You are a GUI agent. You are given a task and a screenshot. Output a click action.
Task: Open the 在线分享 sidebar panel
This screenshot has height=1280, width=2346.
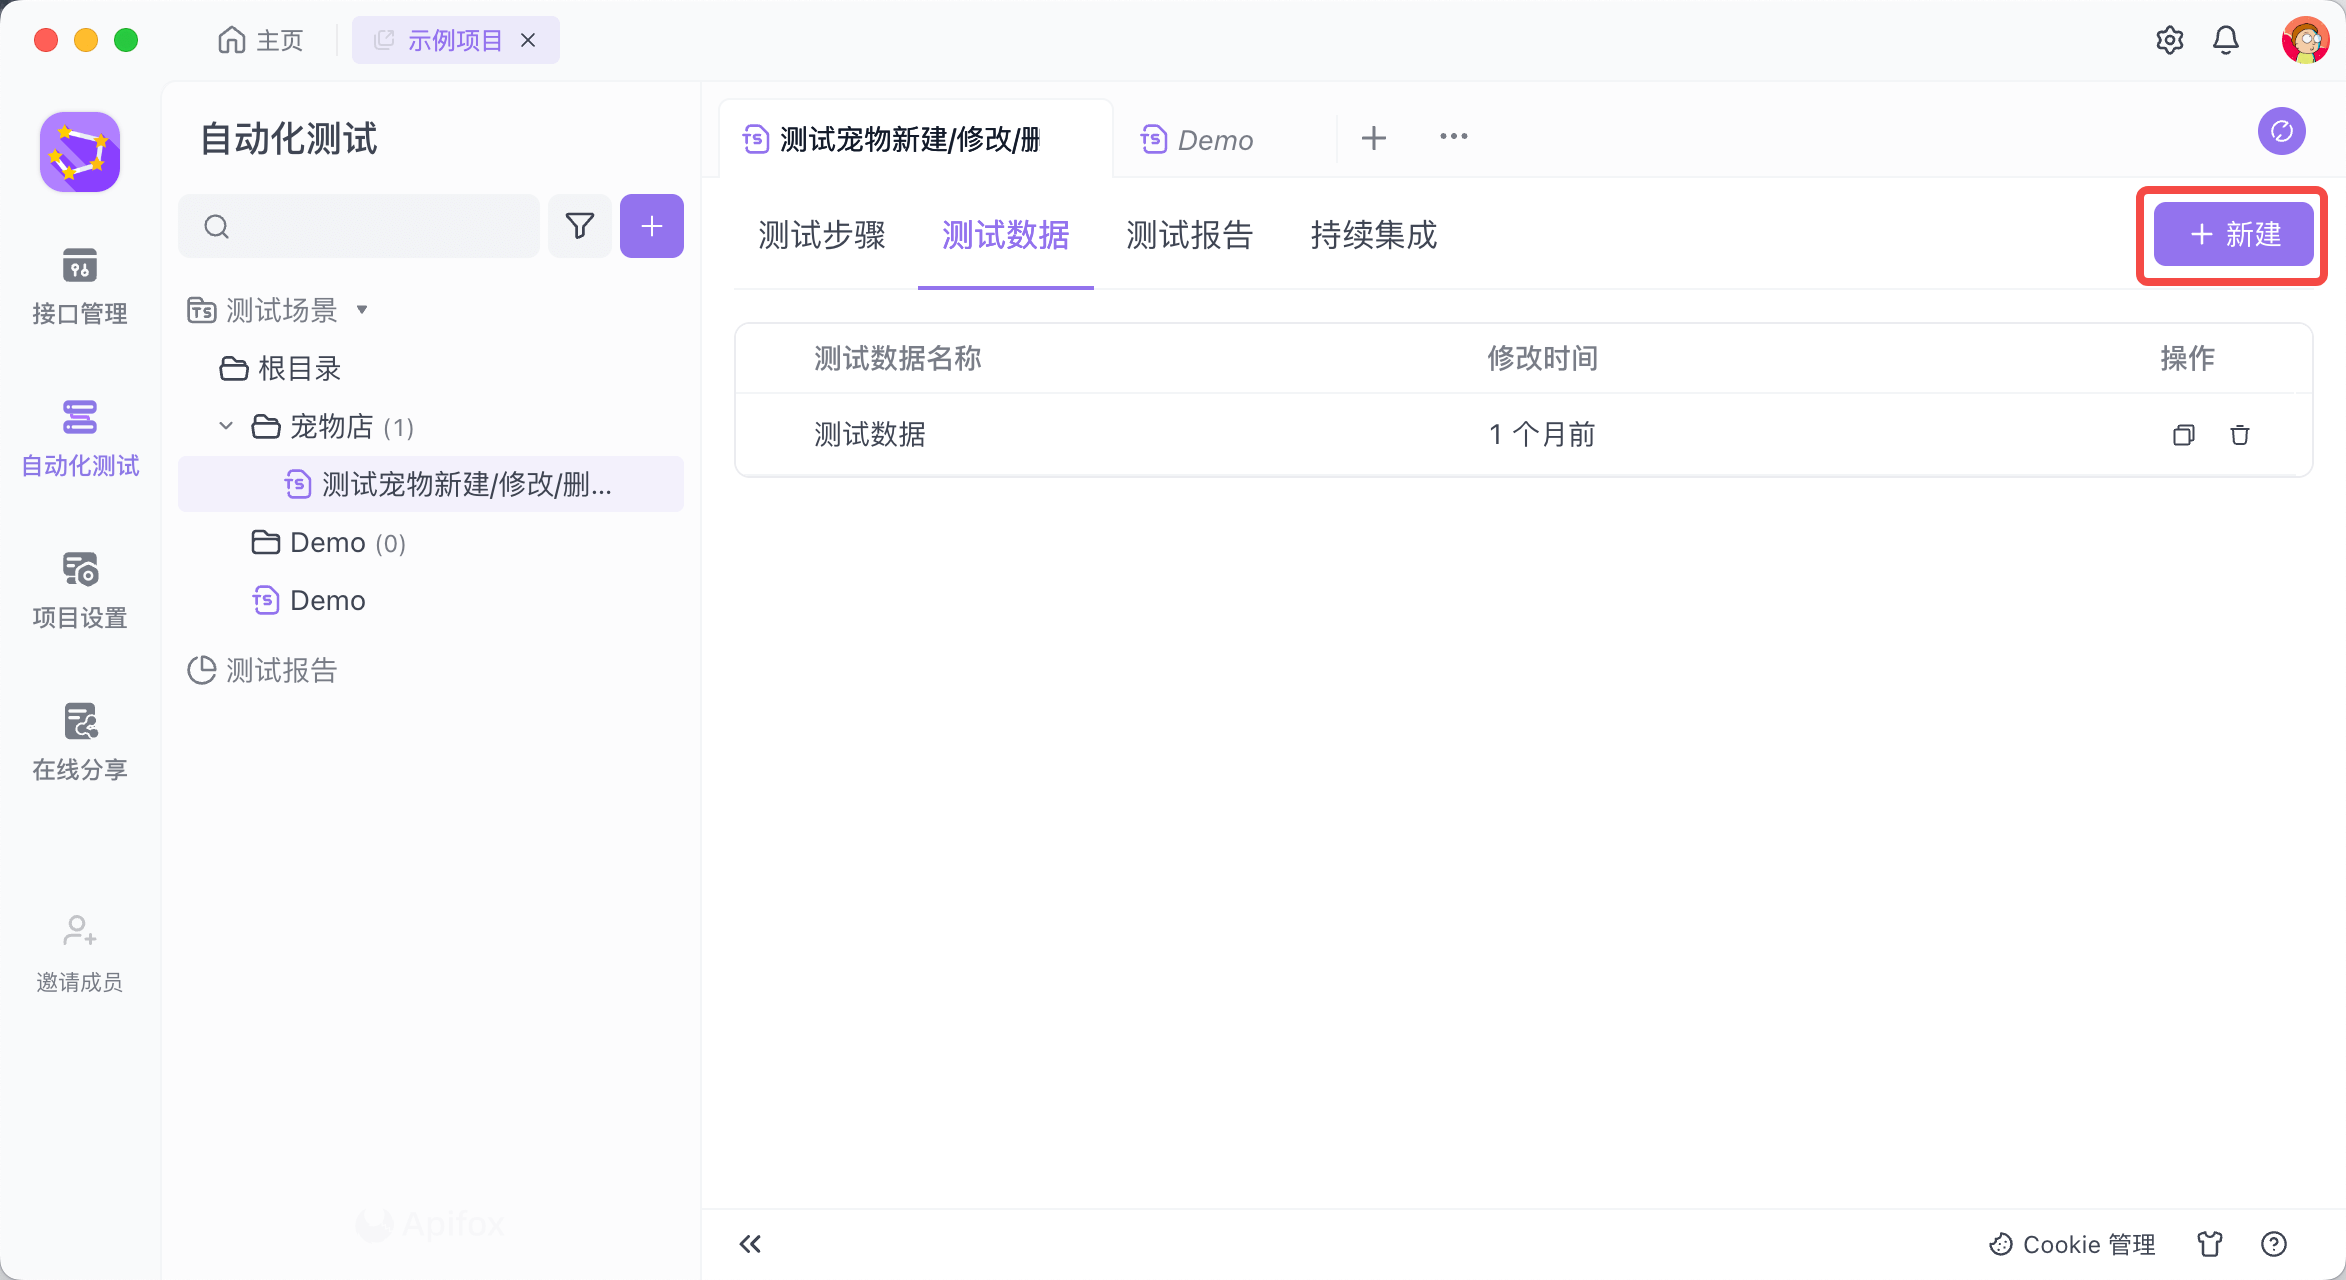click(79, 742)
